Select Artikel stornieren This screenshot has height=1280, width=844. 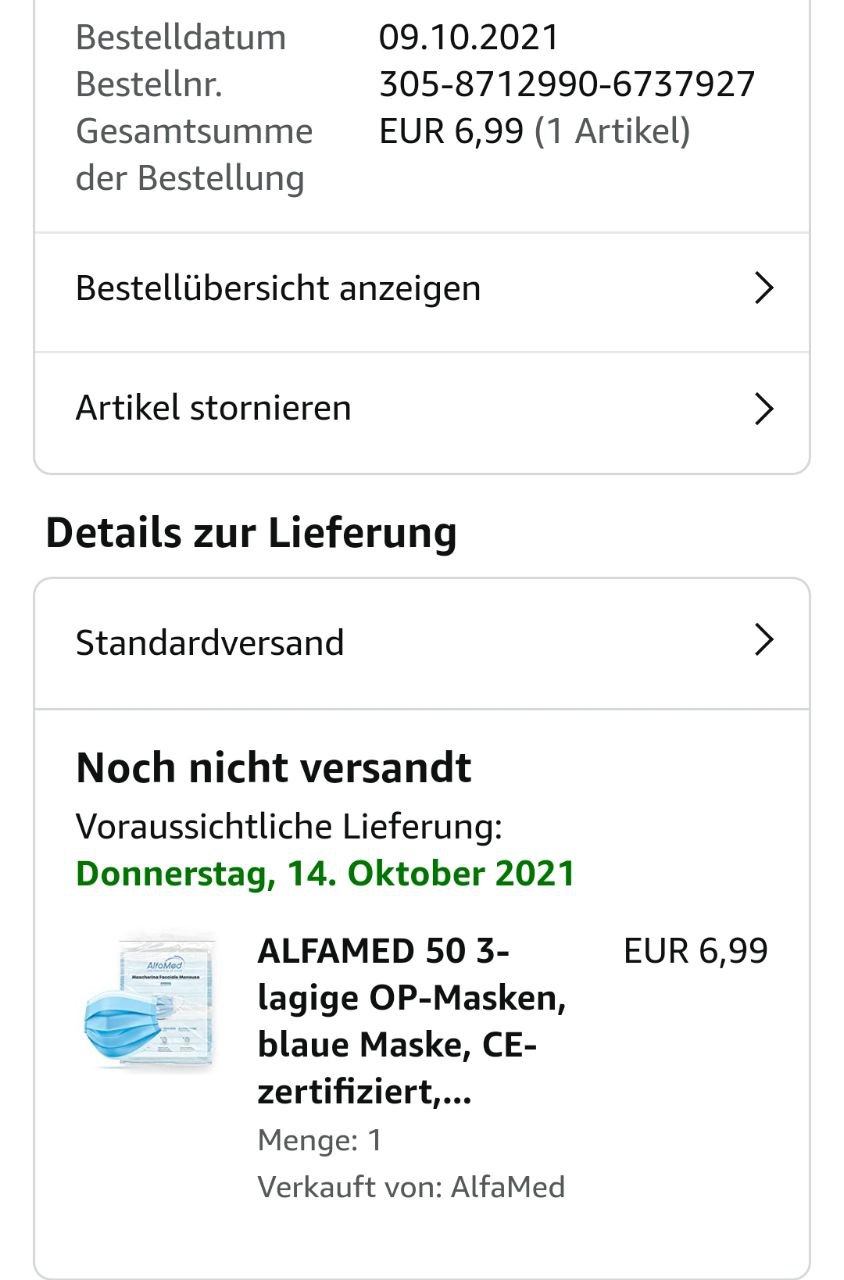(213, 409)
